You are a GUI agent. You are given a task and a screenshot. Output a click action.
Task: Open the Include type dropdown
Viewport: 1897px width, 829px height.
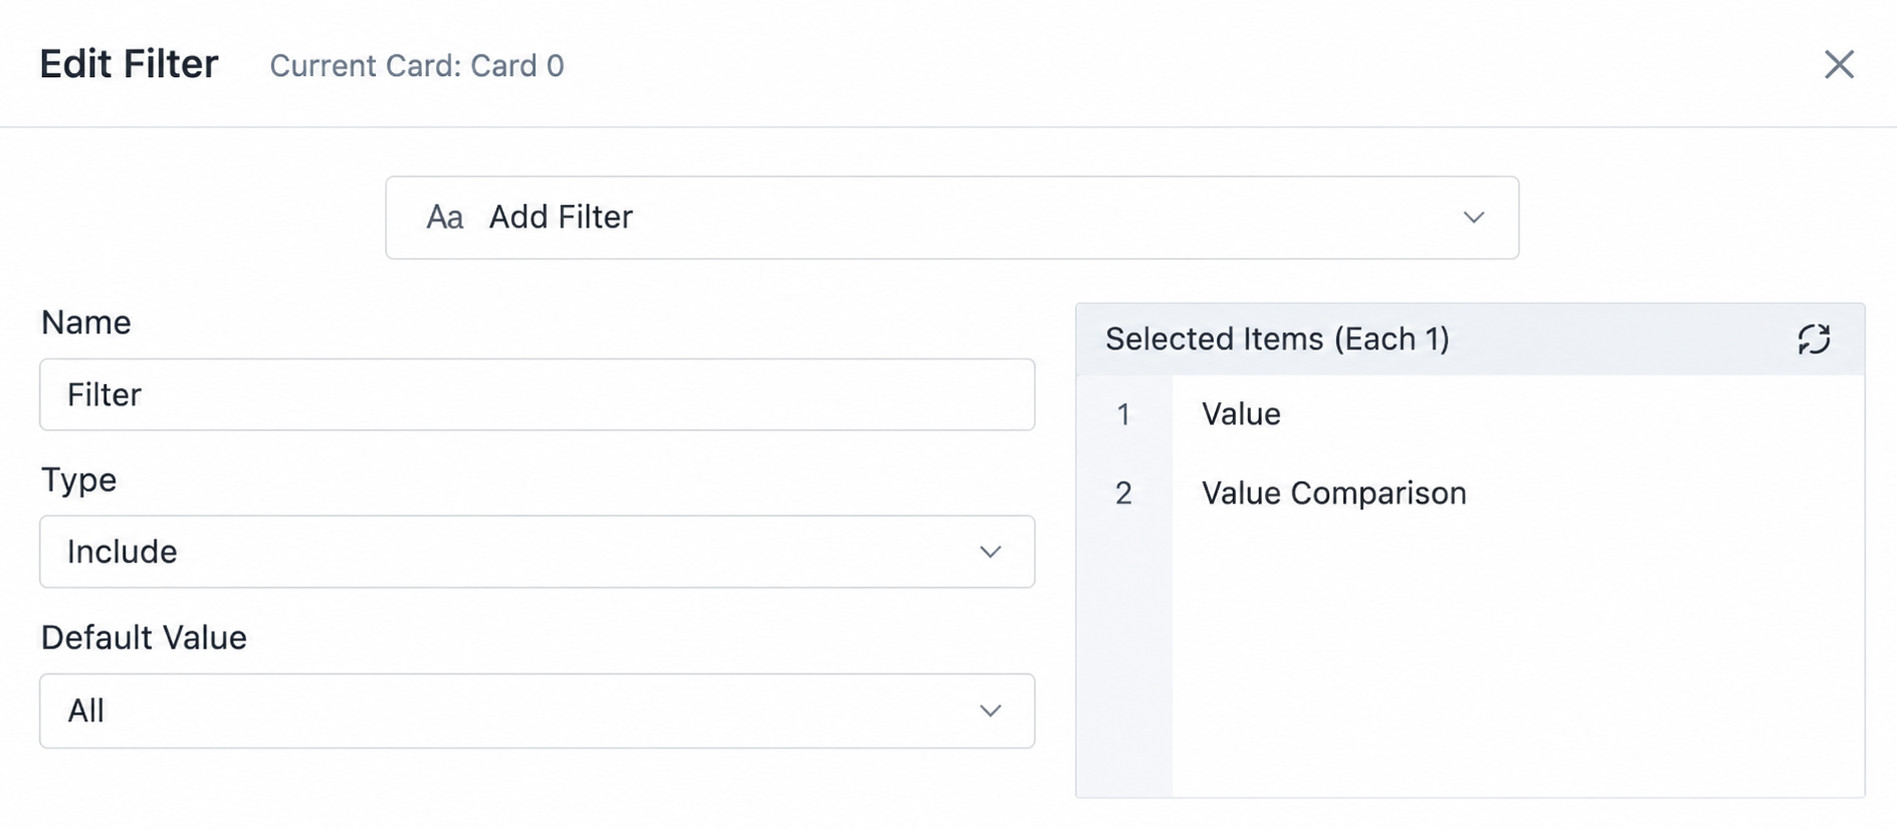(537, 551)
